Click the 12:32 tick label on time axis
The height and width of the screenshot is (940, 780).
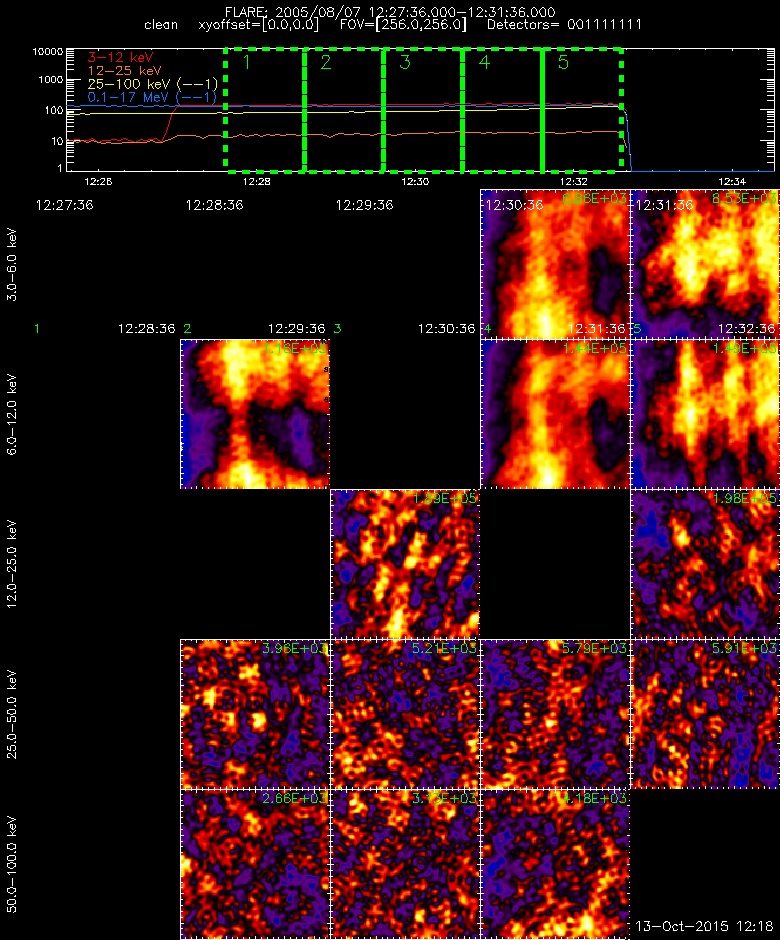pos(573,181)
